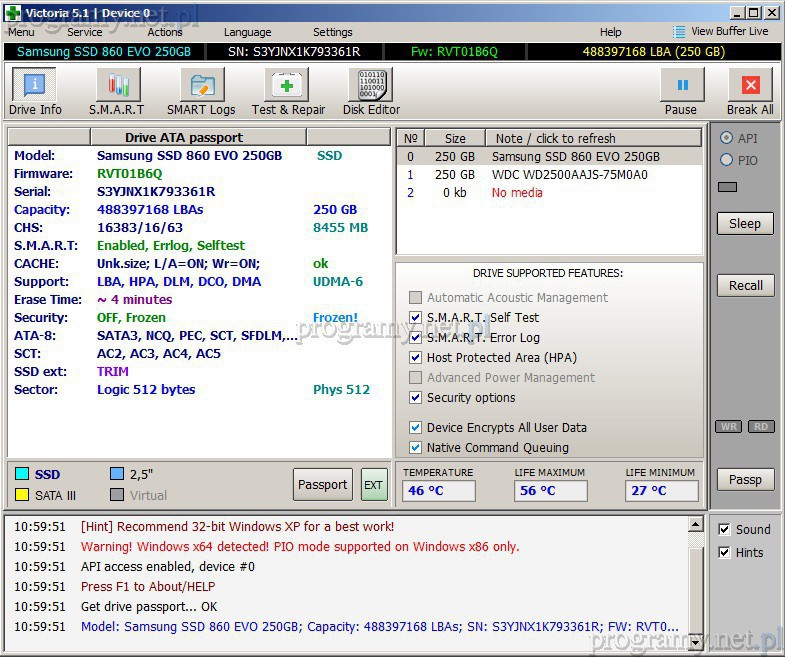
Task: Pause the current operation
Action: 681,91
